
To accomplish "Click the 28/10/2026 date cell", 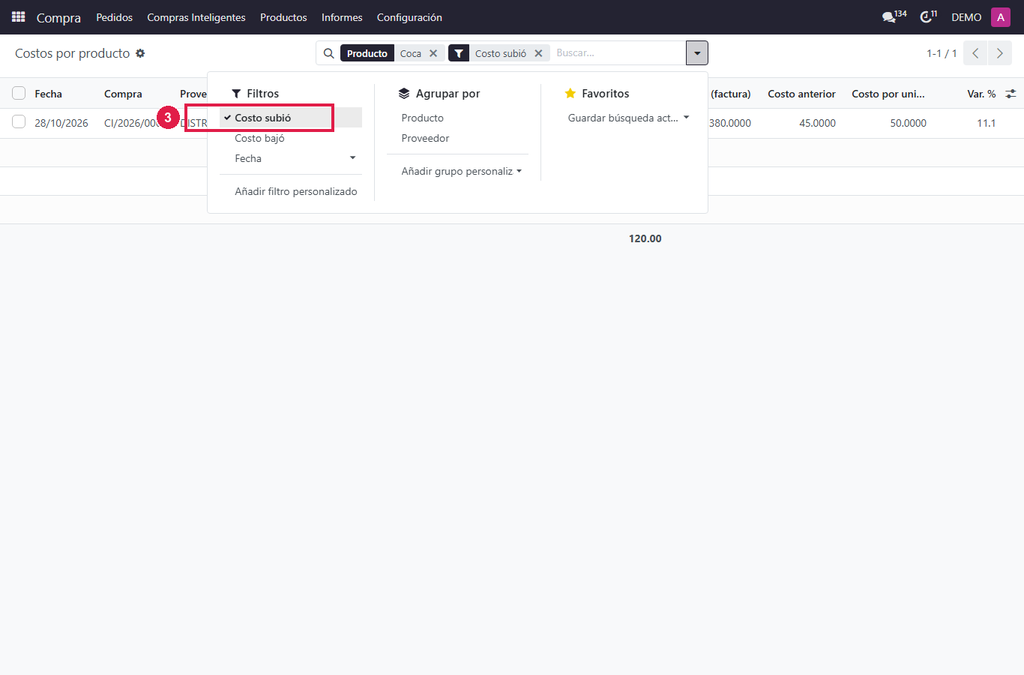I will (61, 123).
